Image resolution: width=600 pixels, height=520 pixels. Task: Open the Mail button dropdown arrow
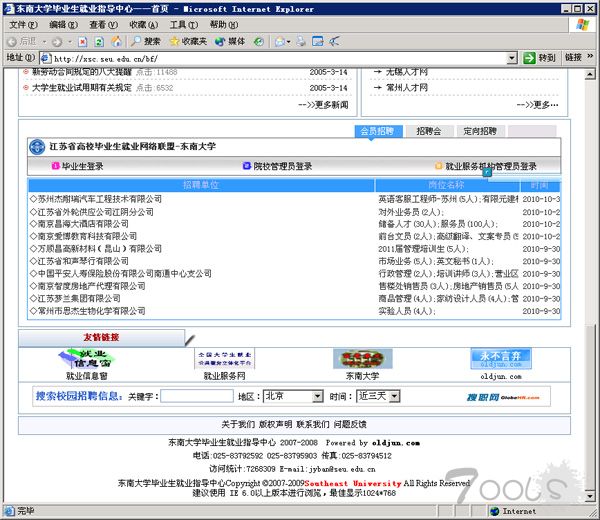tap(289, 42)
